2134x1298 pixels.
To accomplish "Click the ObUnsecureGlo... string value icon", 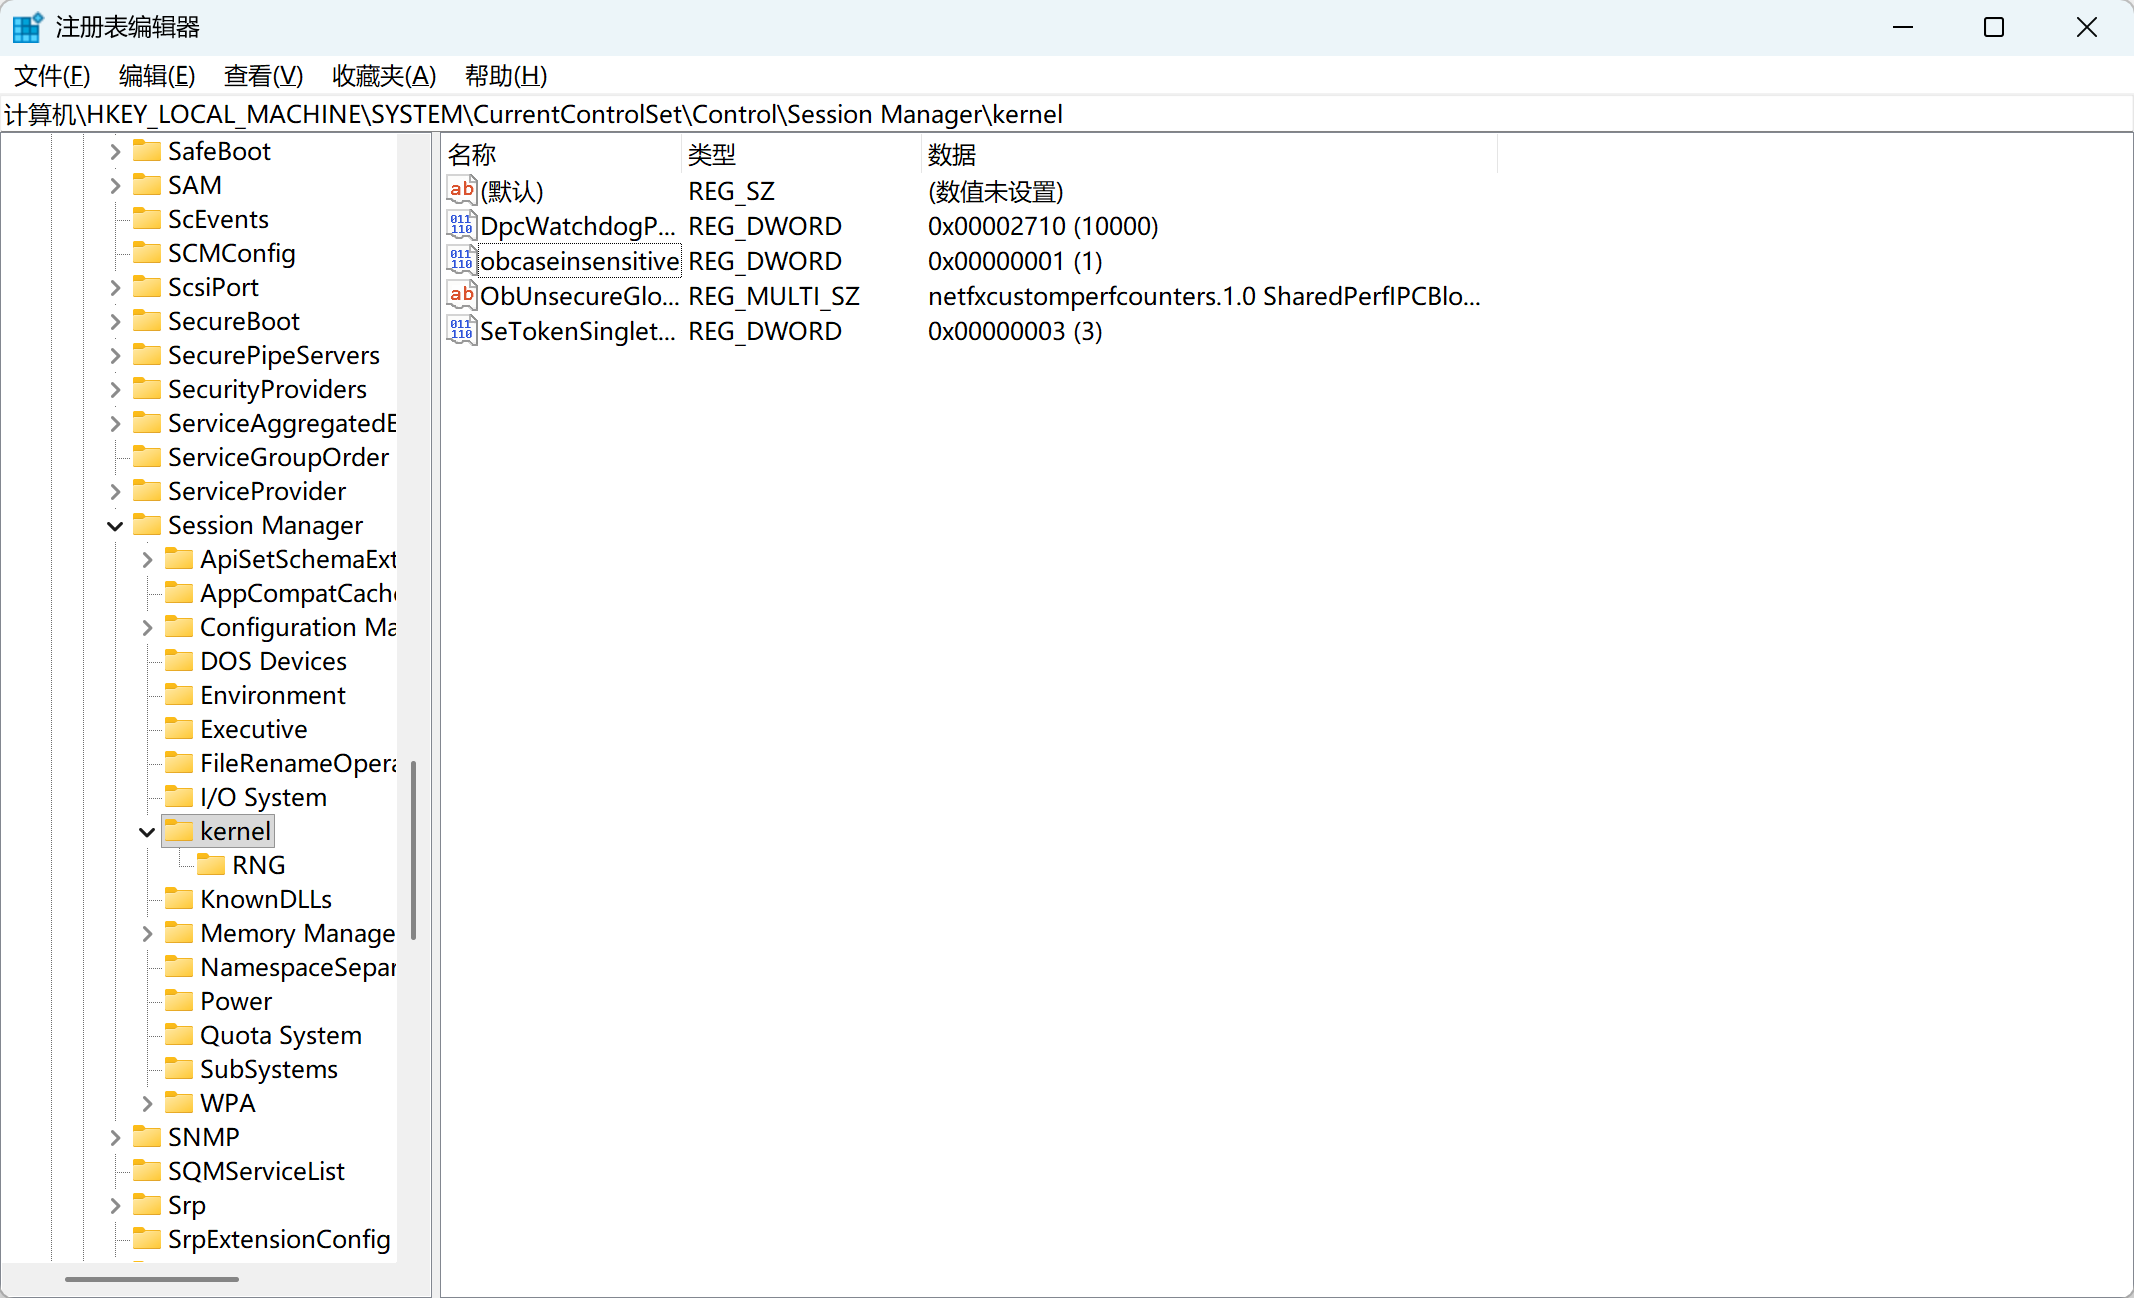I will click(x=461, y=296).
